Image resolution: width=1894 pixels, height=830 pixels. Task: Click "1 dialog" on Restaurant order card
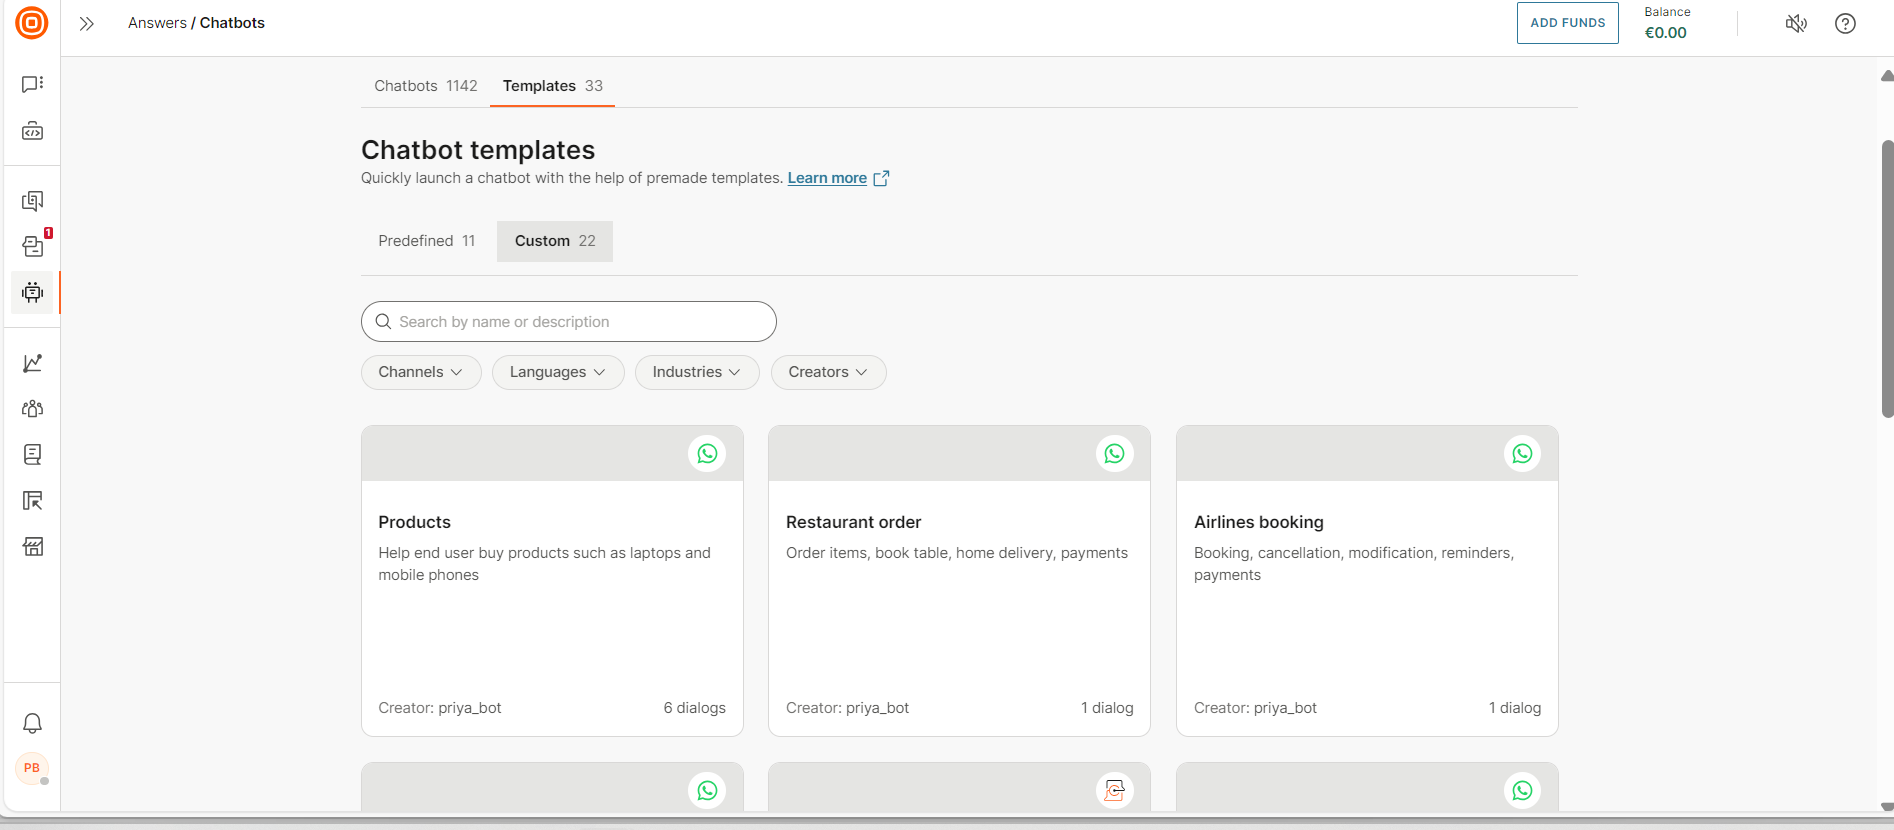[1107, 708]
